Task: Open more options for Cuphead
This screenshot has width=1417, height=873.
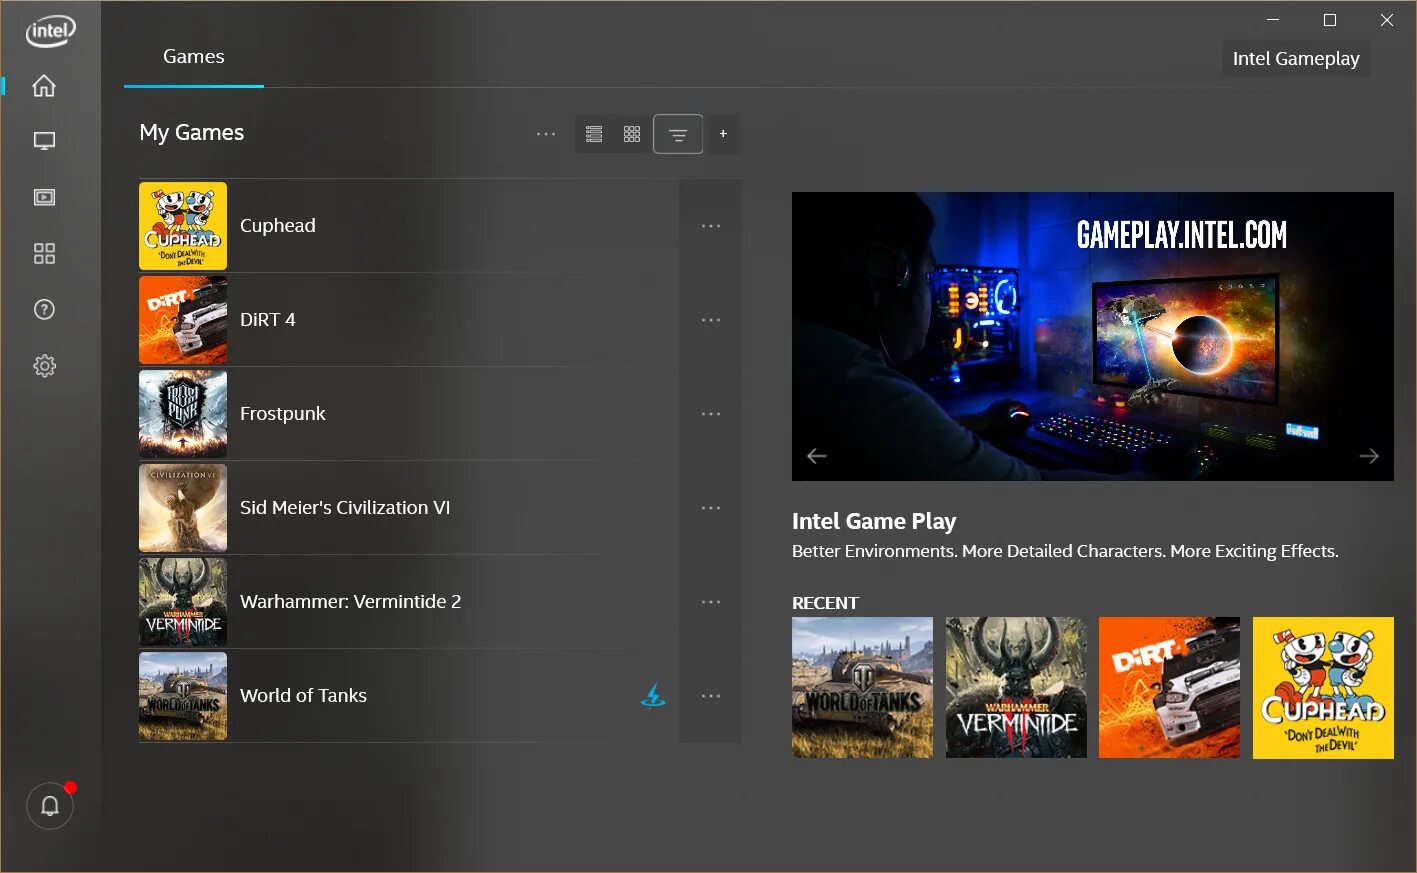Action: (711, 226)
